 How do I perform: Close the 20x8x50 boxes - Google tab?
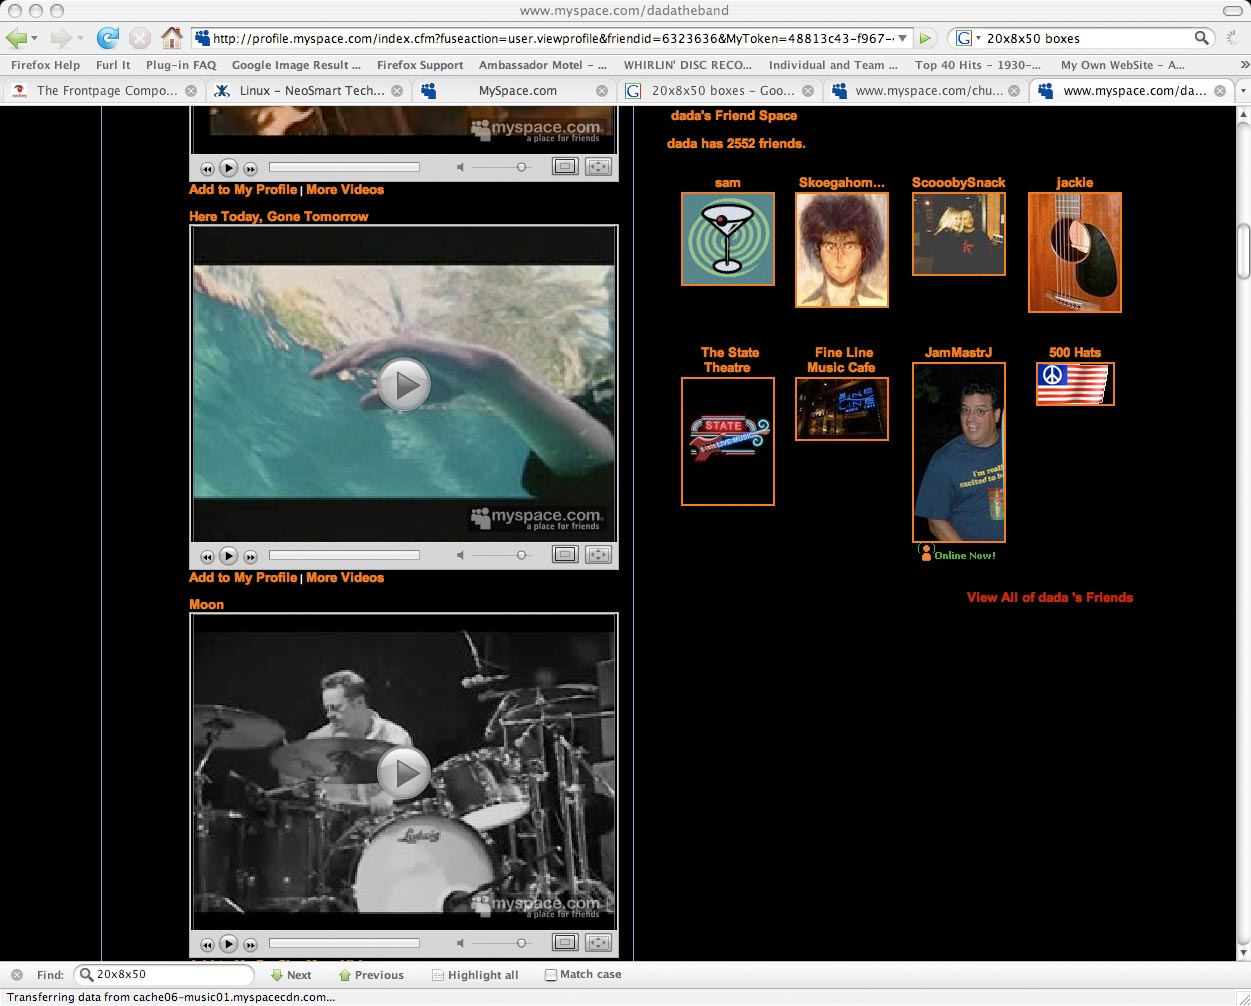808,90
